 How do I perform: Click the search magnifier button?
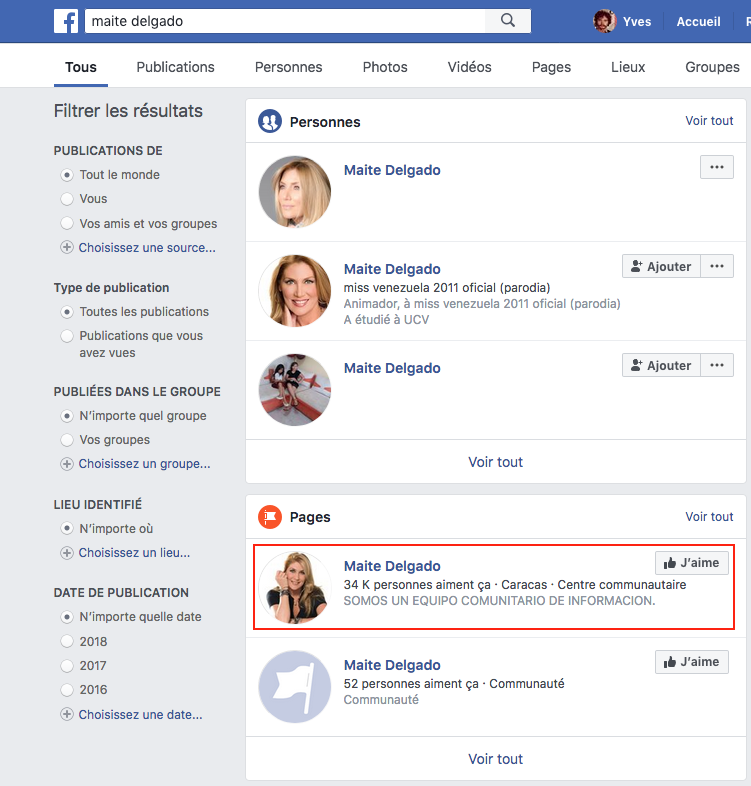[508, 21]
